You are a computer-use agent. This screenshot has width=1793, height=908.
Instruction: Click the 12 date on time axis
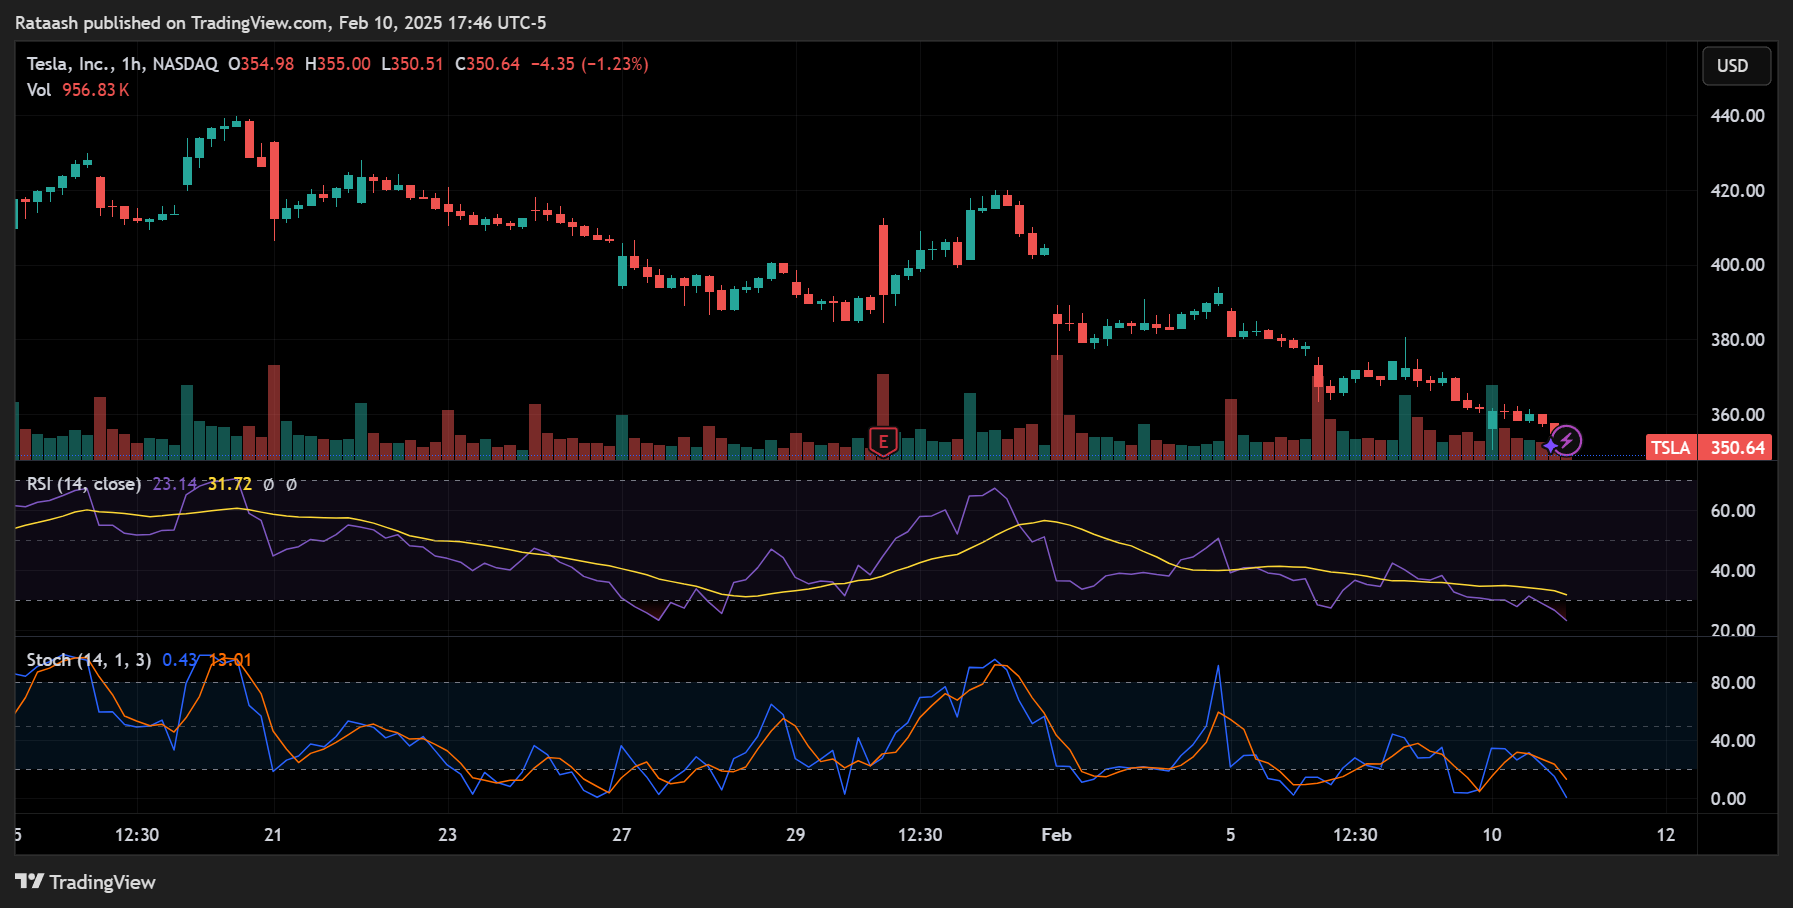click(x=1665, y=835)
